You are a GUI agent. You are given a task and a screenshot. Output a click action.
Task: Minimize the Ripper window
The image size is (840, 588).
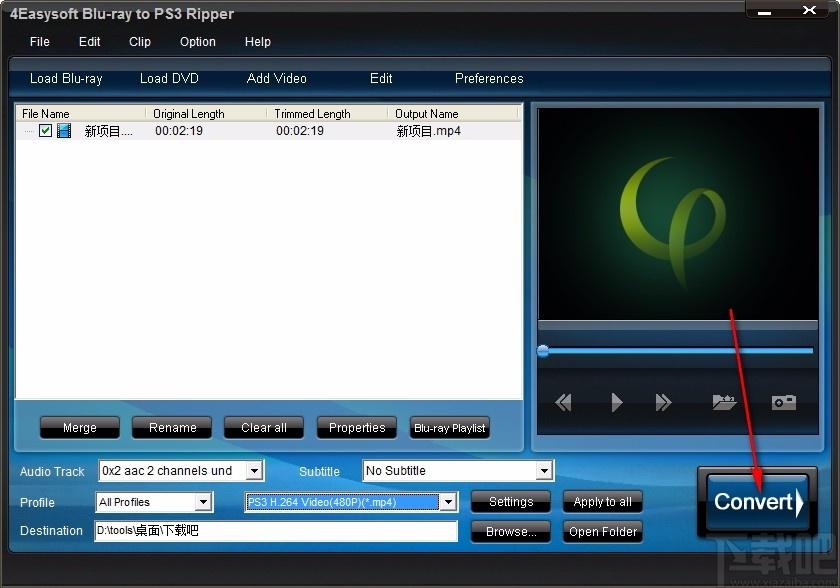764,11
